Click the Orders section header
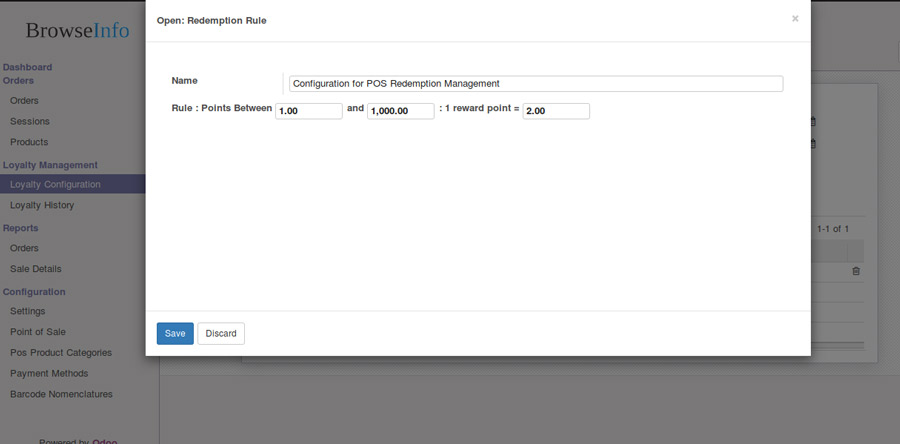Image resolution: width=900 pixels, height=444 pixels. coord(18,80)
